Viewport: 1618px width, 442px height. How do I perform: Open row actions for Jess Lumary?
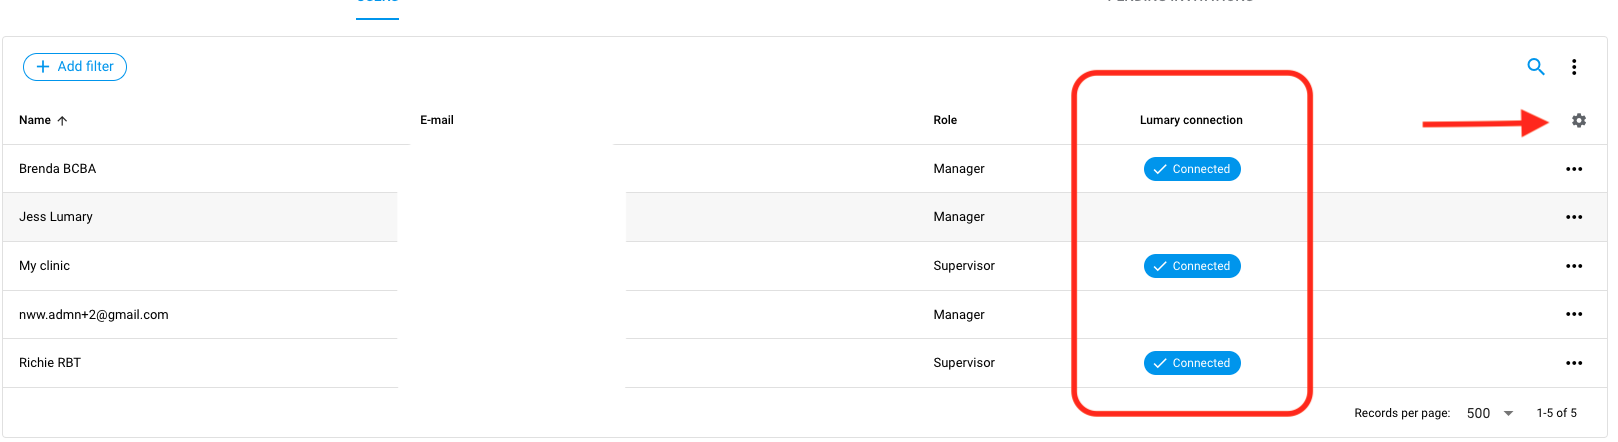pos(1574,217)
